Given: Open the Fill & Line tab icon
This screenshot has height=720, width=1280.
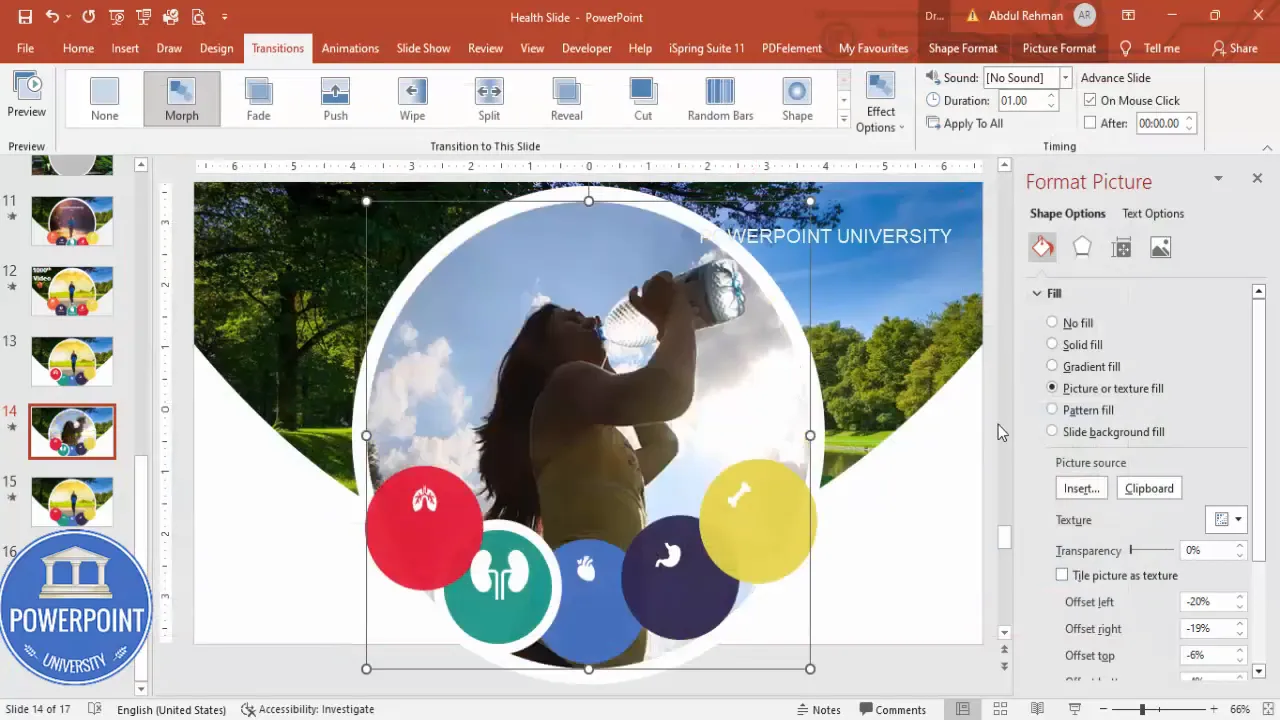Looking at the screenshot, I should coord(1043,247).
